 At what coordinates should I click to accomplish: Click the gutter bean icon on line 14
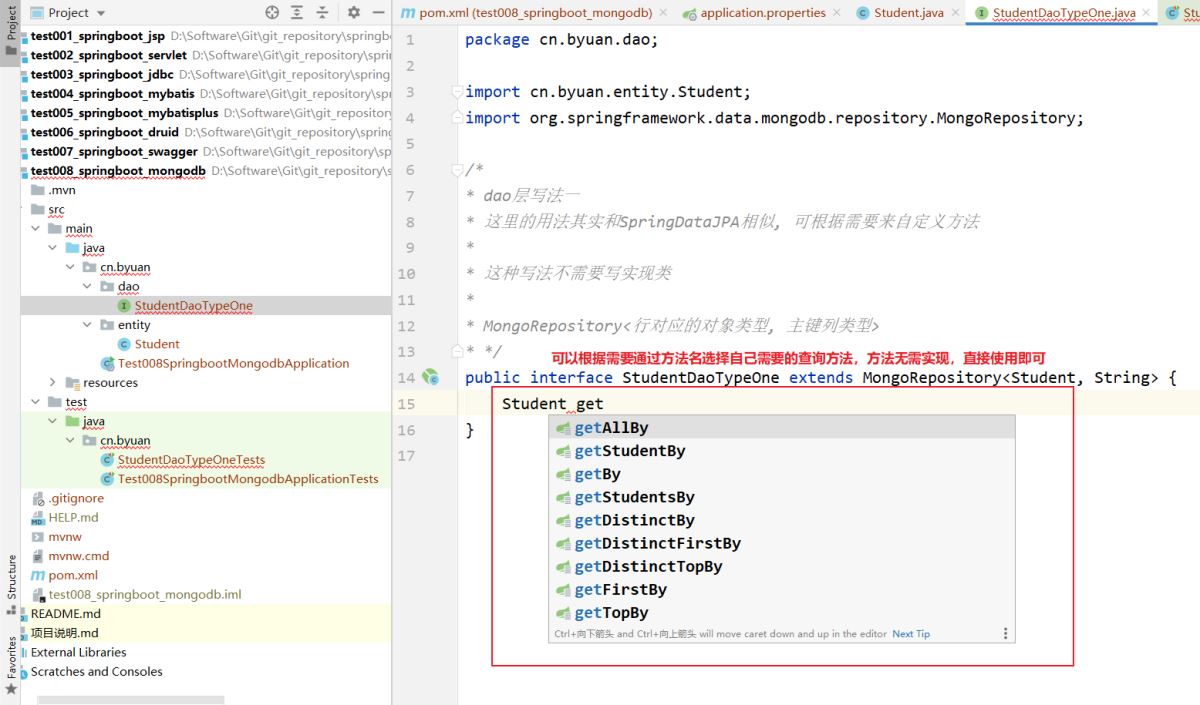[430, 377]
